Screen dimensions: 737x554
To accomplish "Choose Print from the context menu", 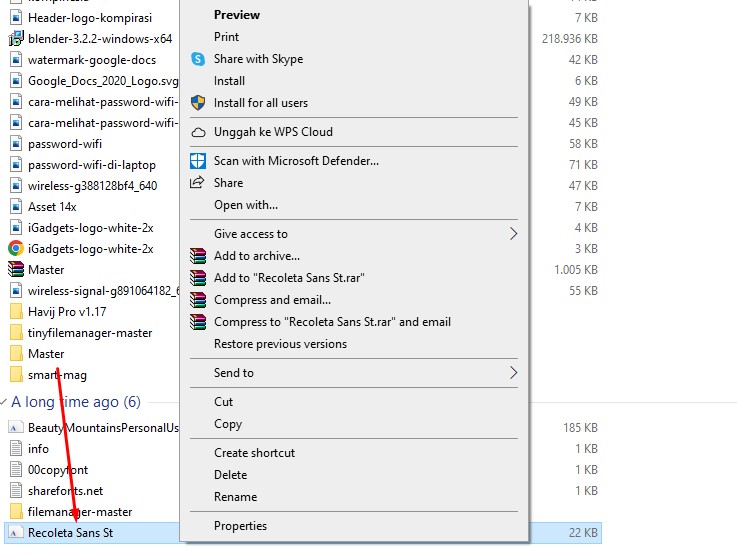I will [x=226, y=37].
